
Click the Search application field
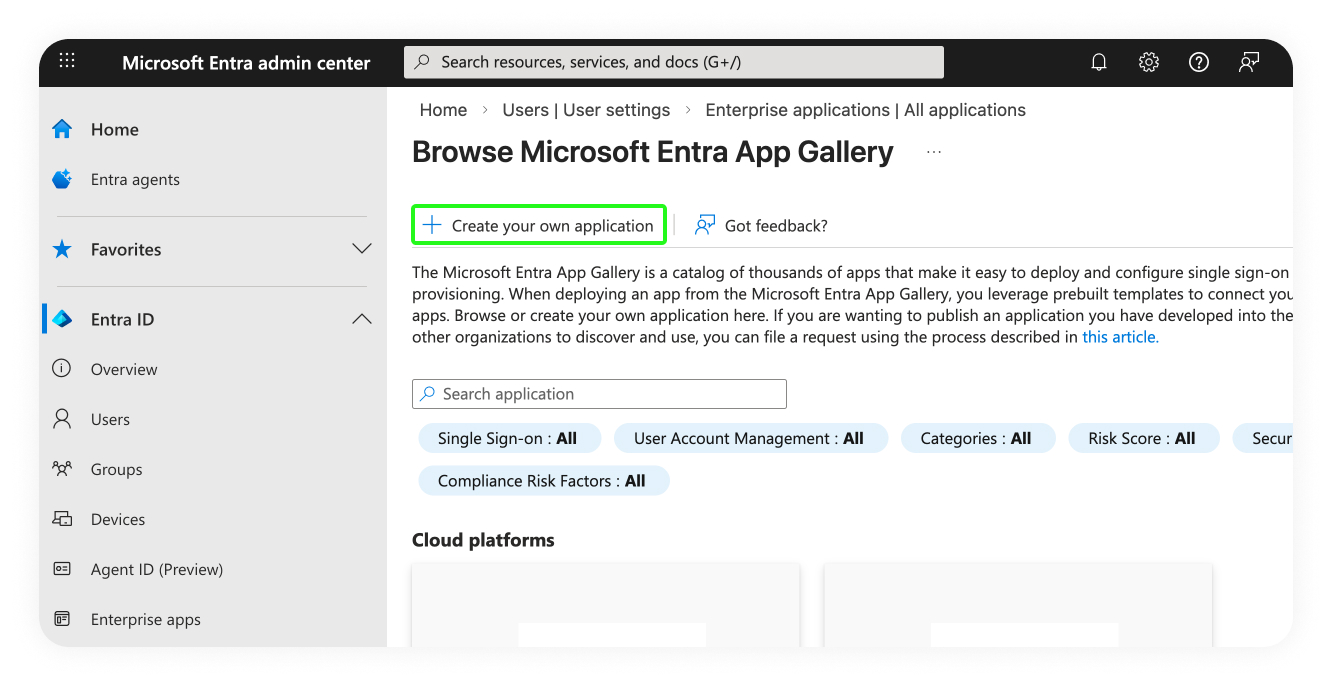pos(599,394)
